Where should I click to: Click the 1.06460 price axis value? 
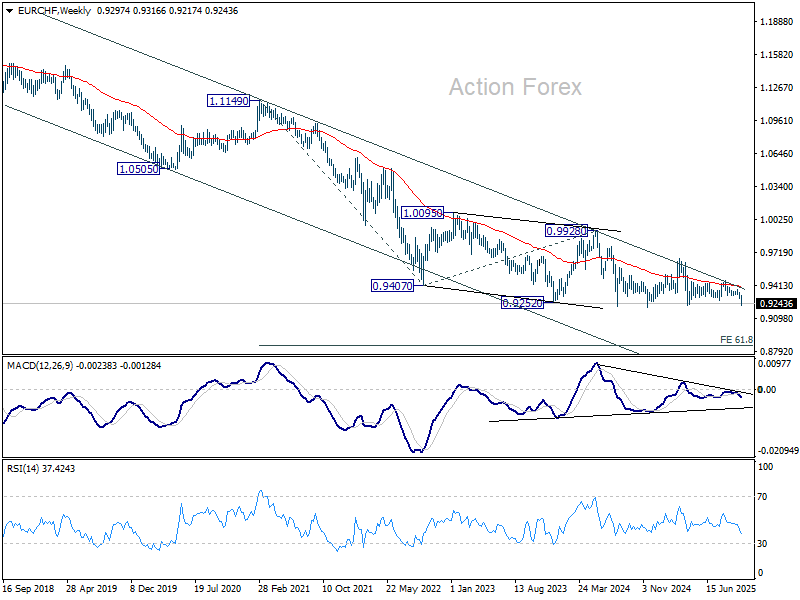pos(777,154)
